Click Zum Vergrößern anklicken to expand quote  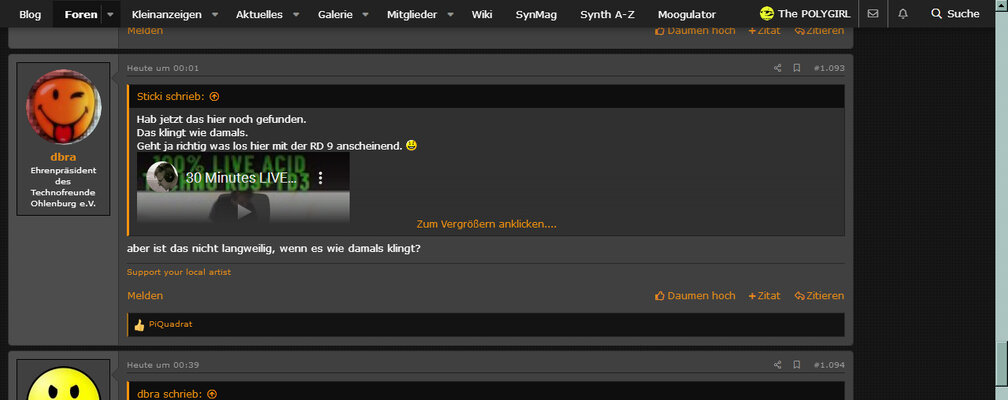(486, 224)
